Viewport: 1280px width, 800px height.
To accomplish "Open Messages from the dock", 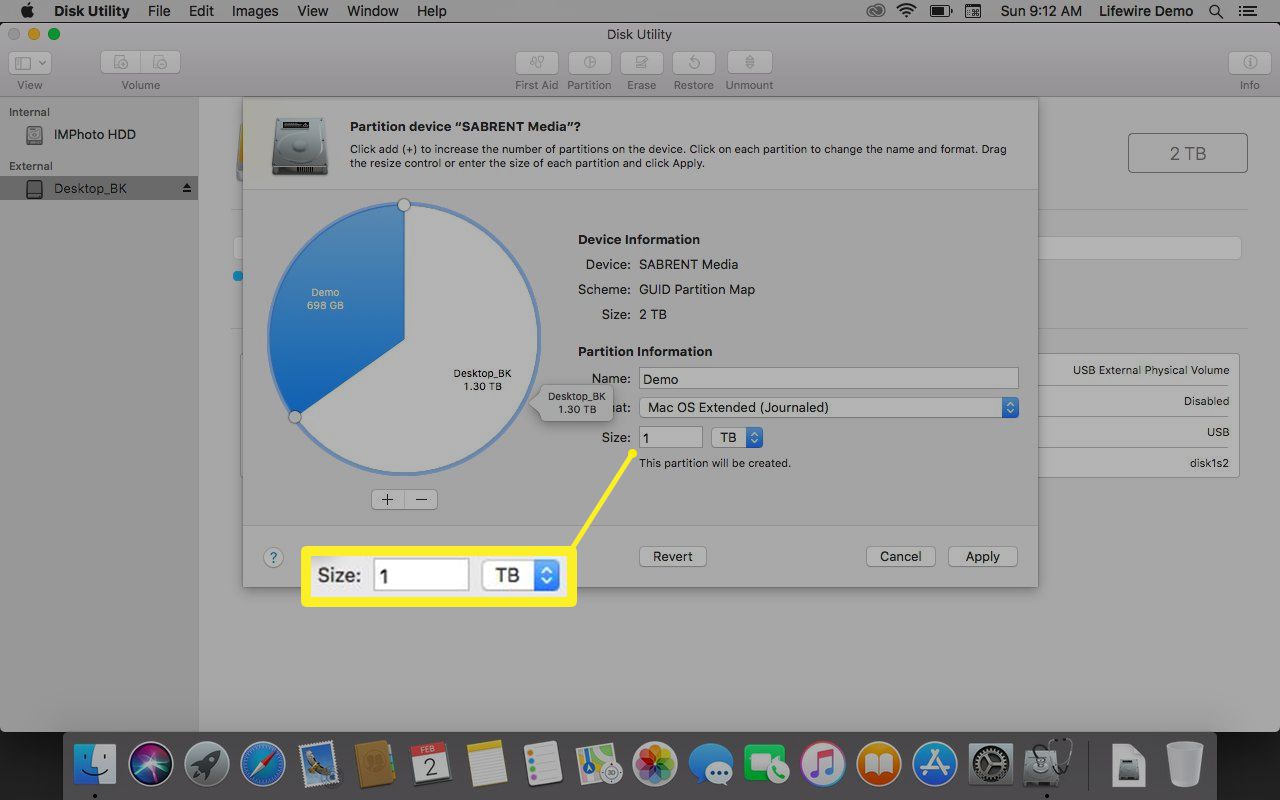I will 711,765.
